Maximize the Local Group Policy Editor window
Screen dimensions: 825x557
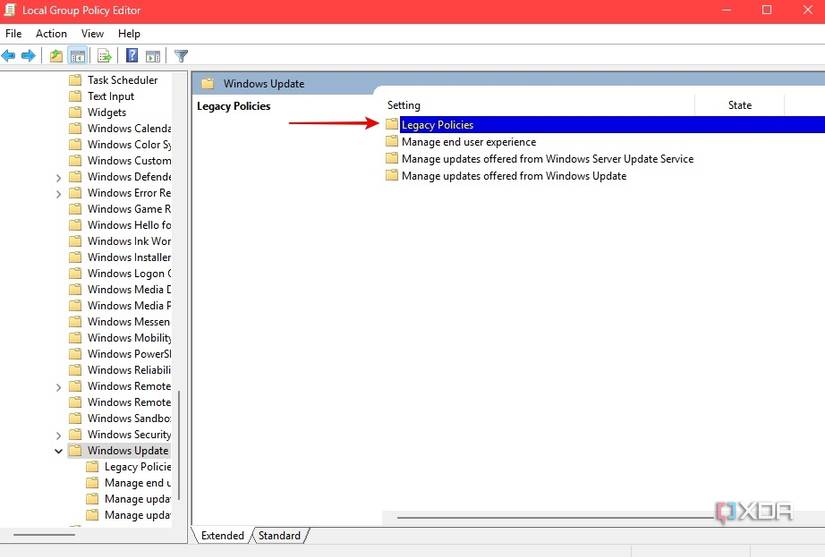(x=767, y=10)
